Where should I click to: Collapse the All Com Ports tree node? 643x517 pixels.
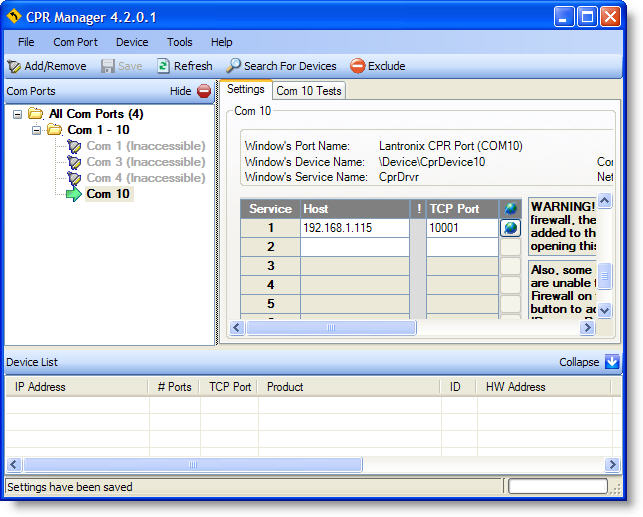[17, 114]
